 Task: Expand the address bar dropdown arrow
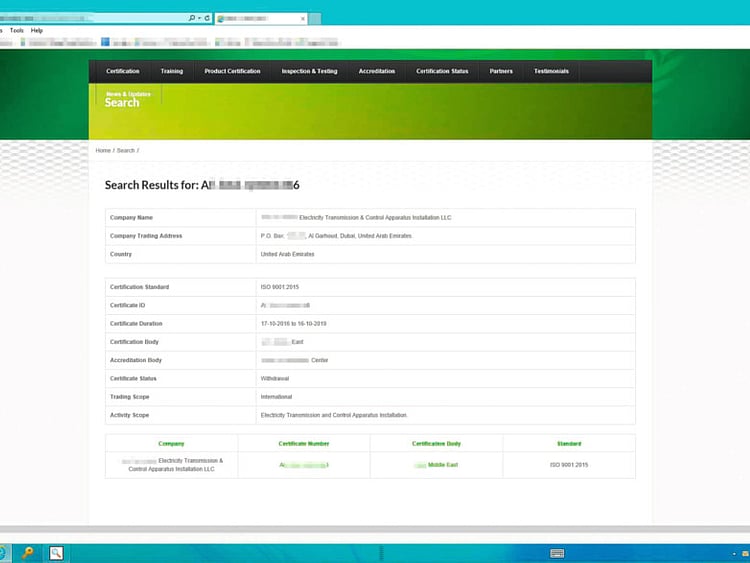tap(199, 18)
